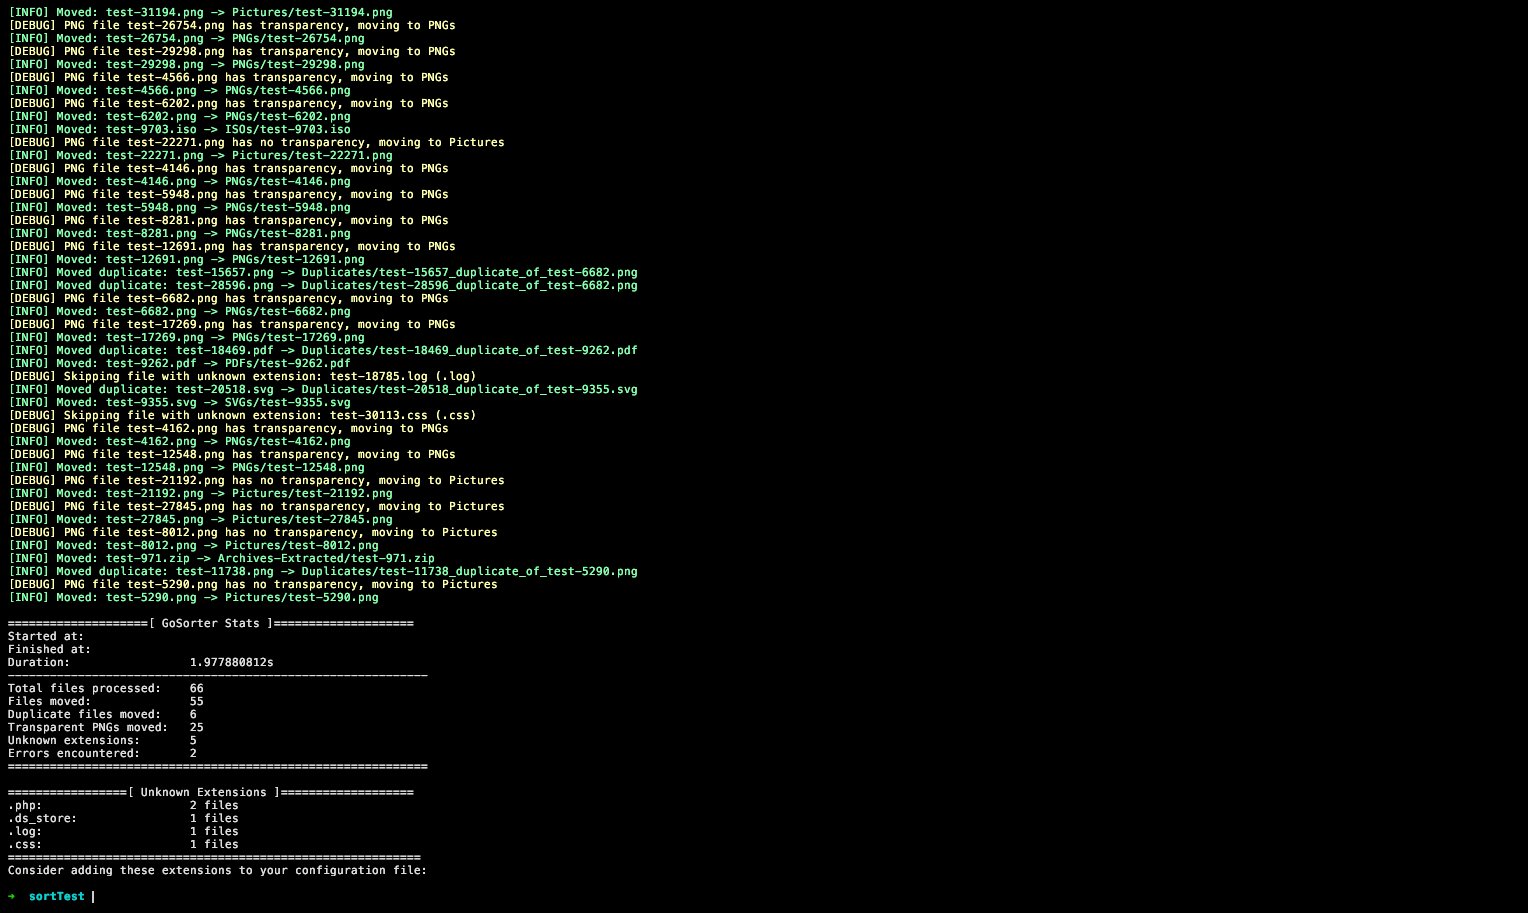1528x913 pixels.
Task: Click the duplicate test-15657.png log line
Action: [x=320, y=272]
